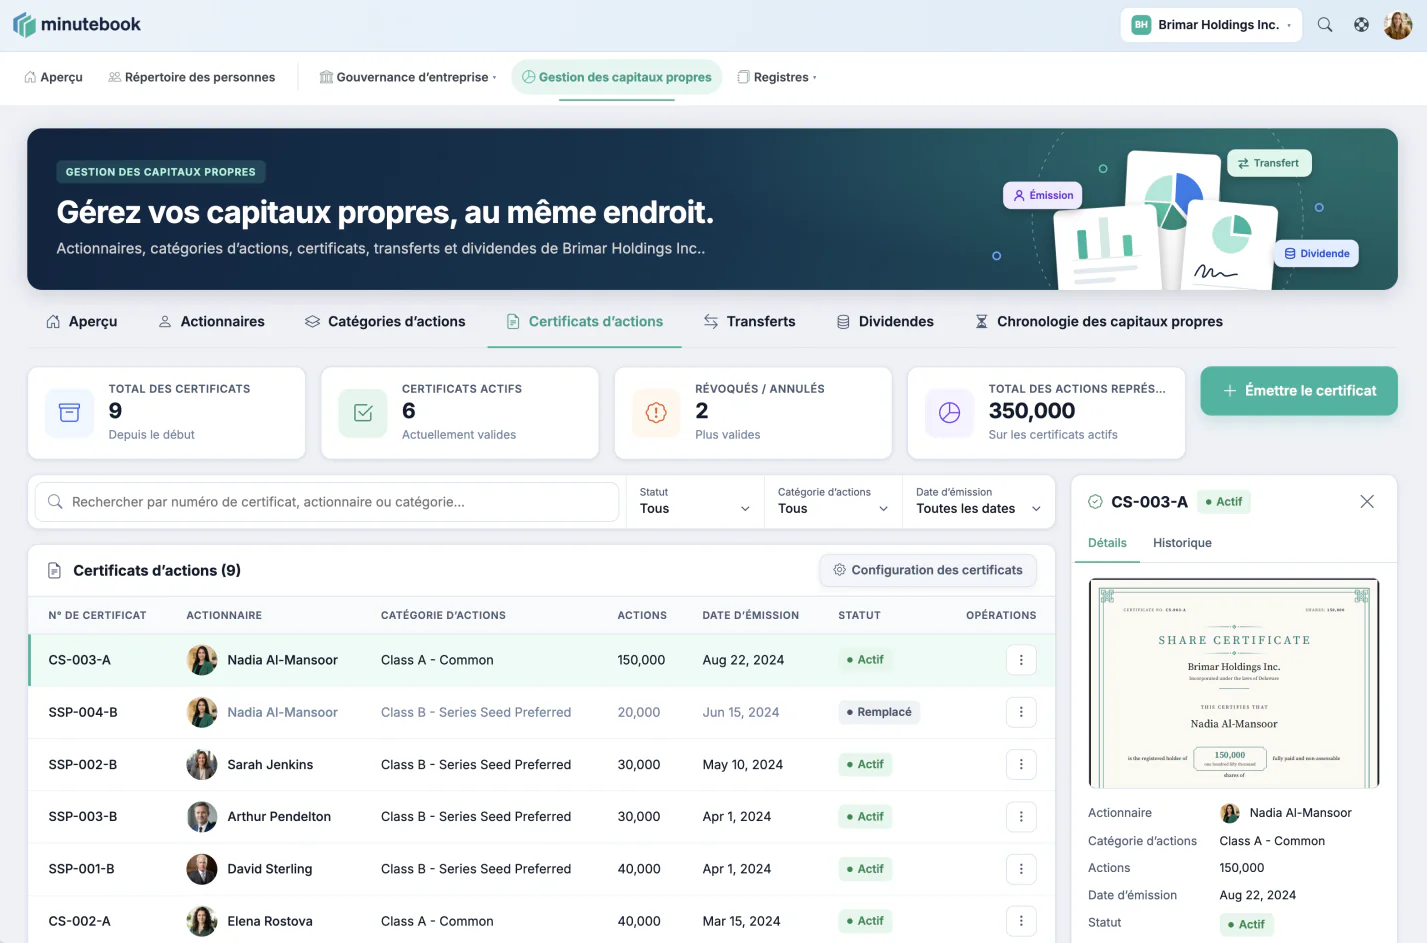The width and height of the screenshot is (1427, 943).
Task: Switch to Historique tab in details panel
Action: [x=1182, y=543]
